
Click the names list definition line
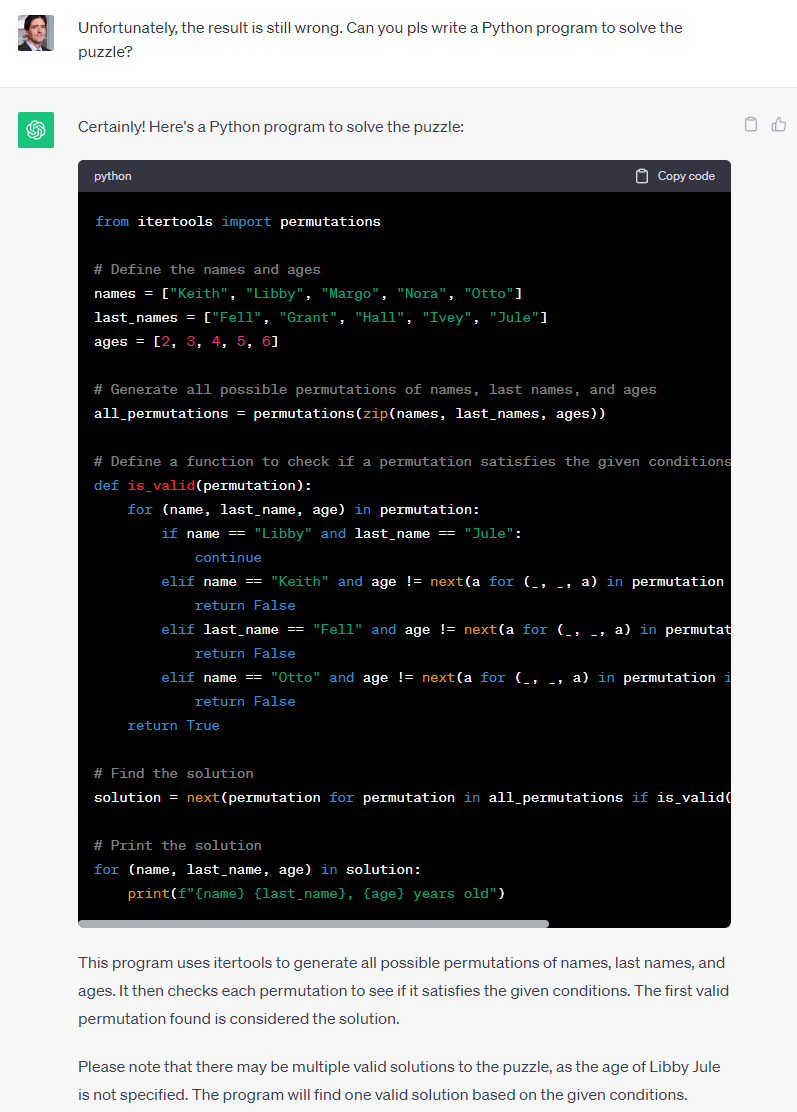308,294
